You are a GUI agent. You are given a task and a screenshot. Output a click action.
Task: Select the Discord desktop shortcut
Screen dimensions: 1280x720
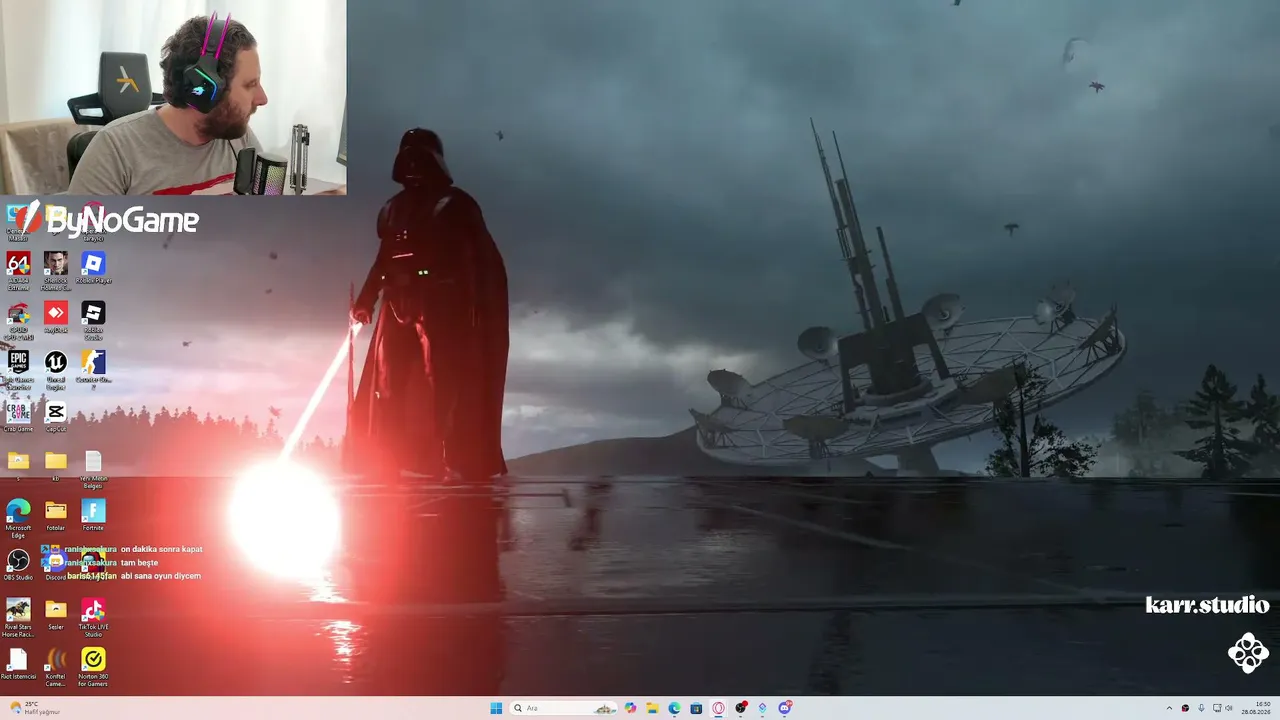pyautogui.click(x=56, y=564)
